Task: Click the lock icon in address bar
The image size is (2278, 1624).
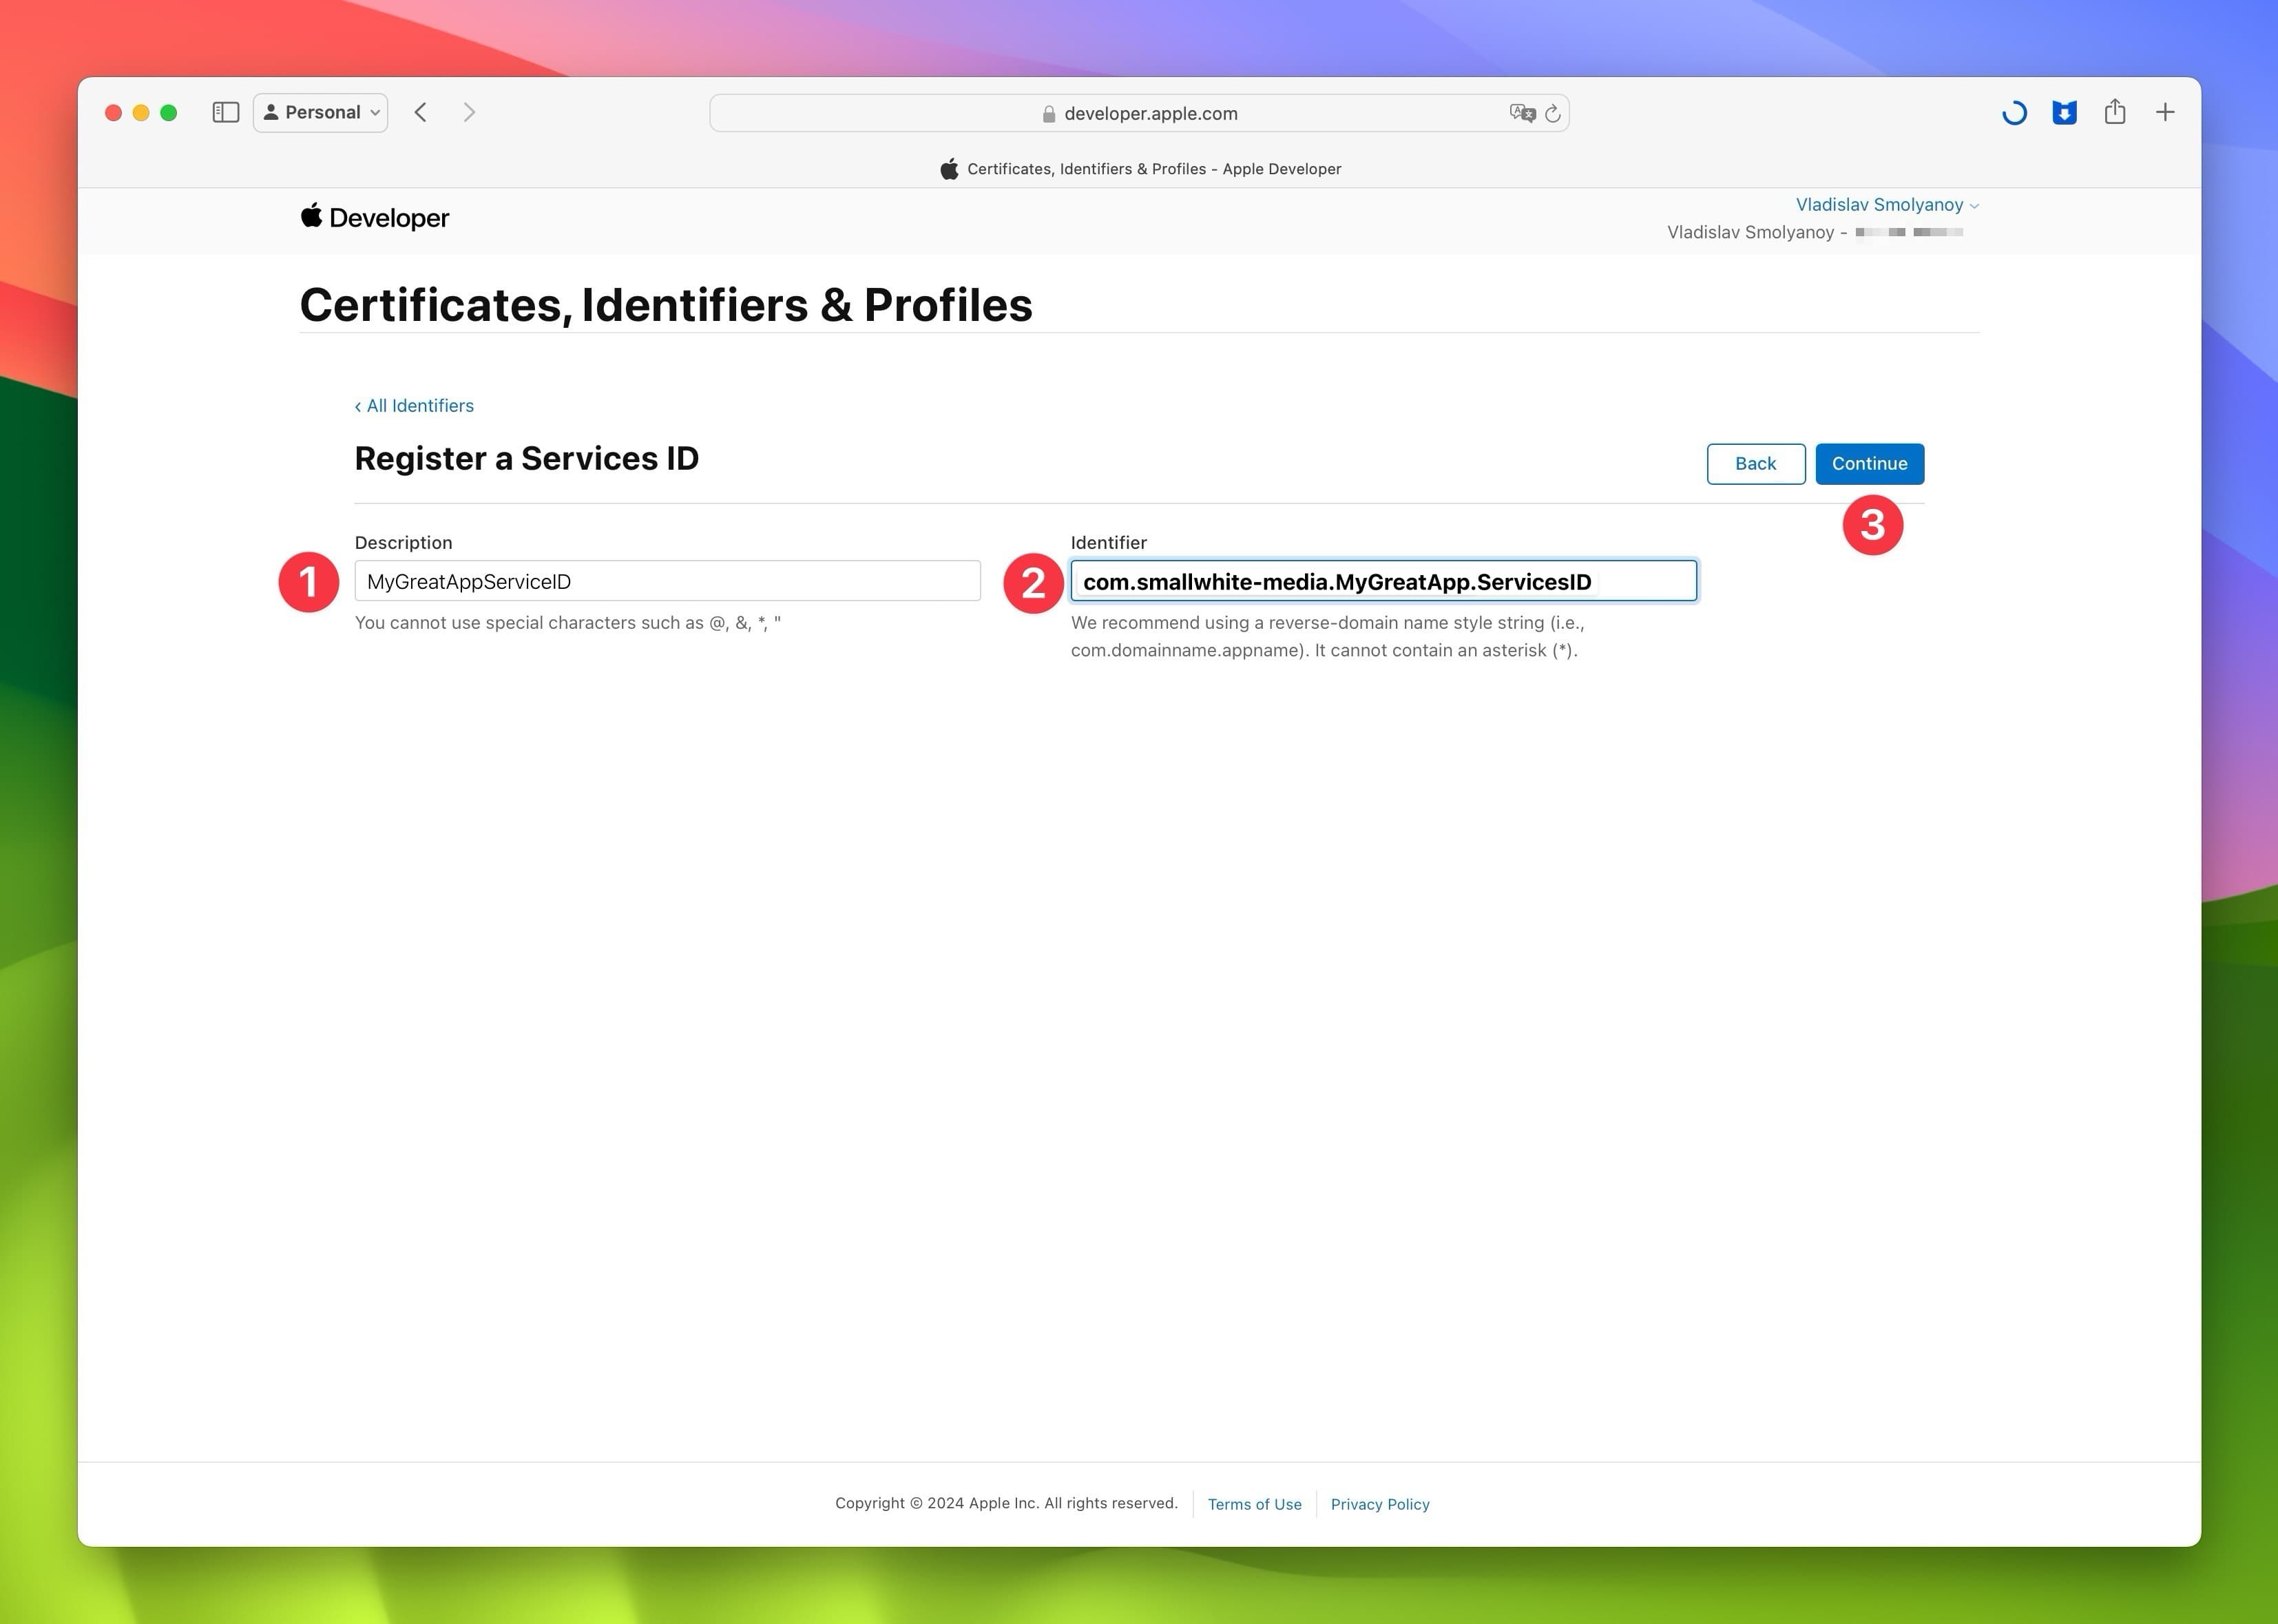Action: pos(1049,115)
